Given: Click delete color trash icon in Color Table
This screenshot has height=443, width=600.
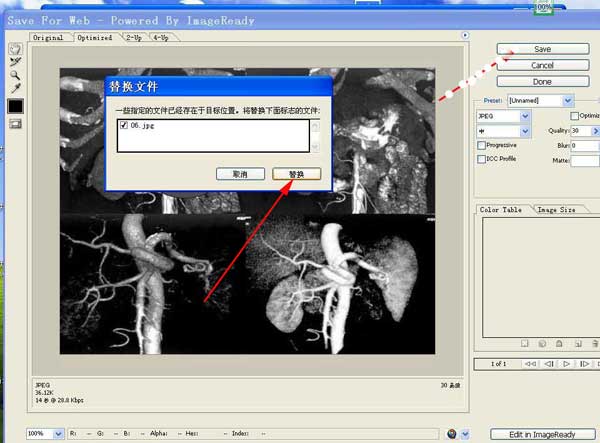Looking at the screenshot, I should 595,344.
